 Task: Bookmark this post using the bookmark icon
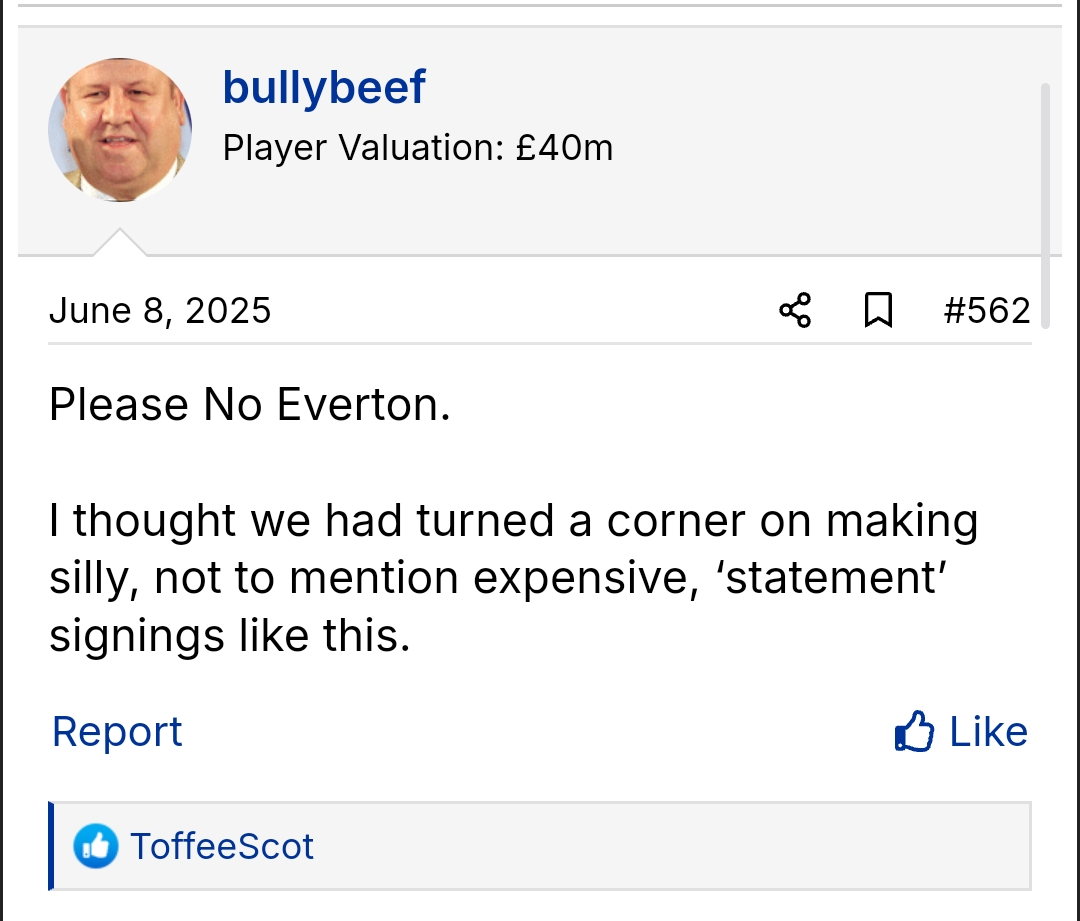[x=877, y=311]
